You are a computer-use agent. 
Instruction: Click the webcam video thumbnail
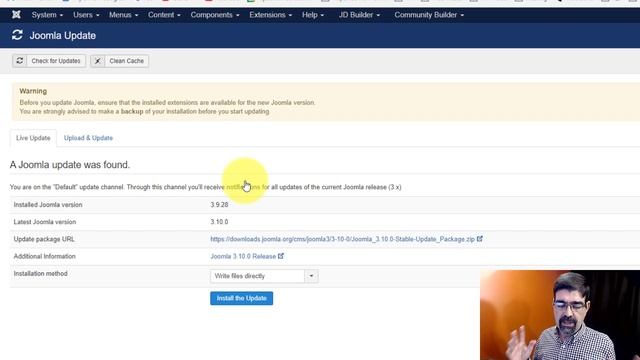pyautogui.click(x=560, y=315)
